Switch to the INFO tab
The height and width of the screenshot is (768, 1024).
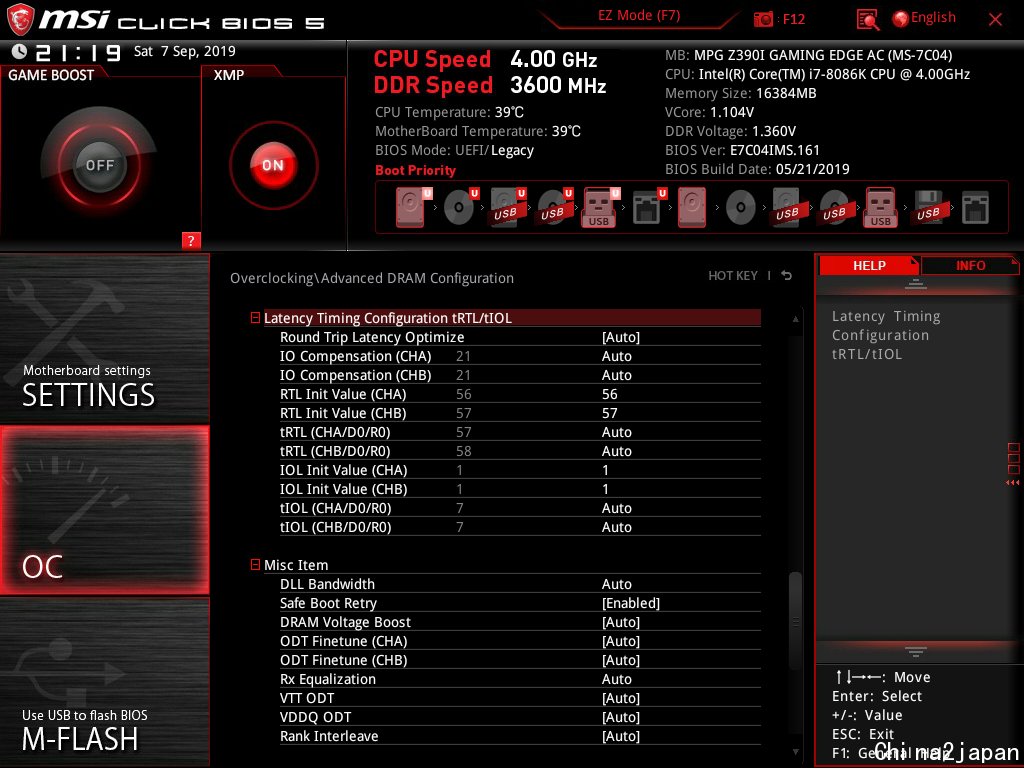coord(970,265)
